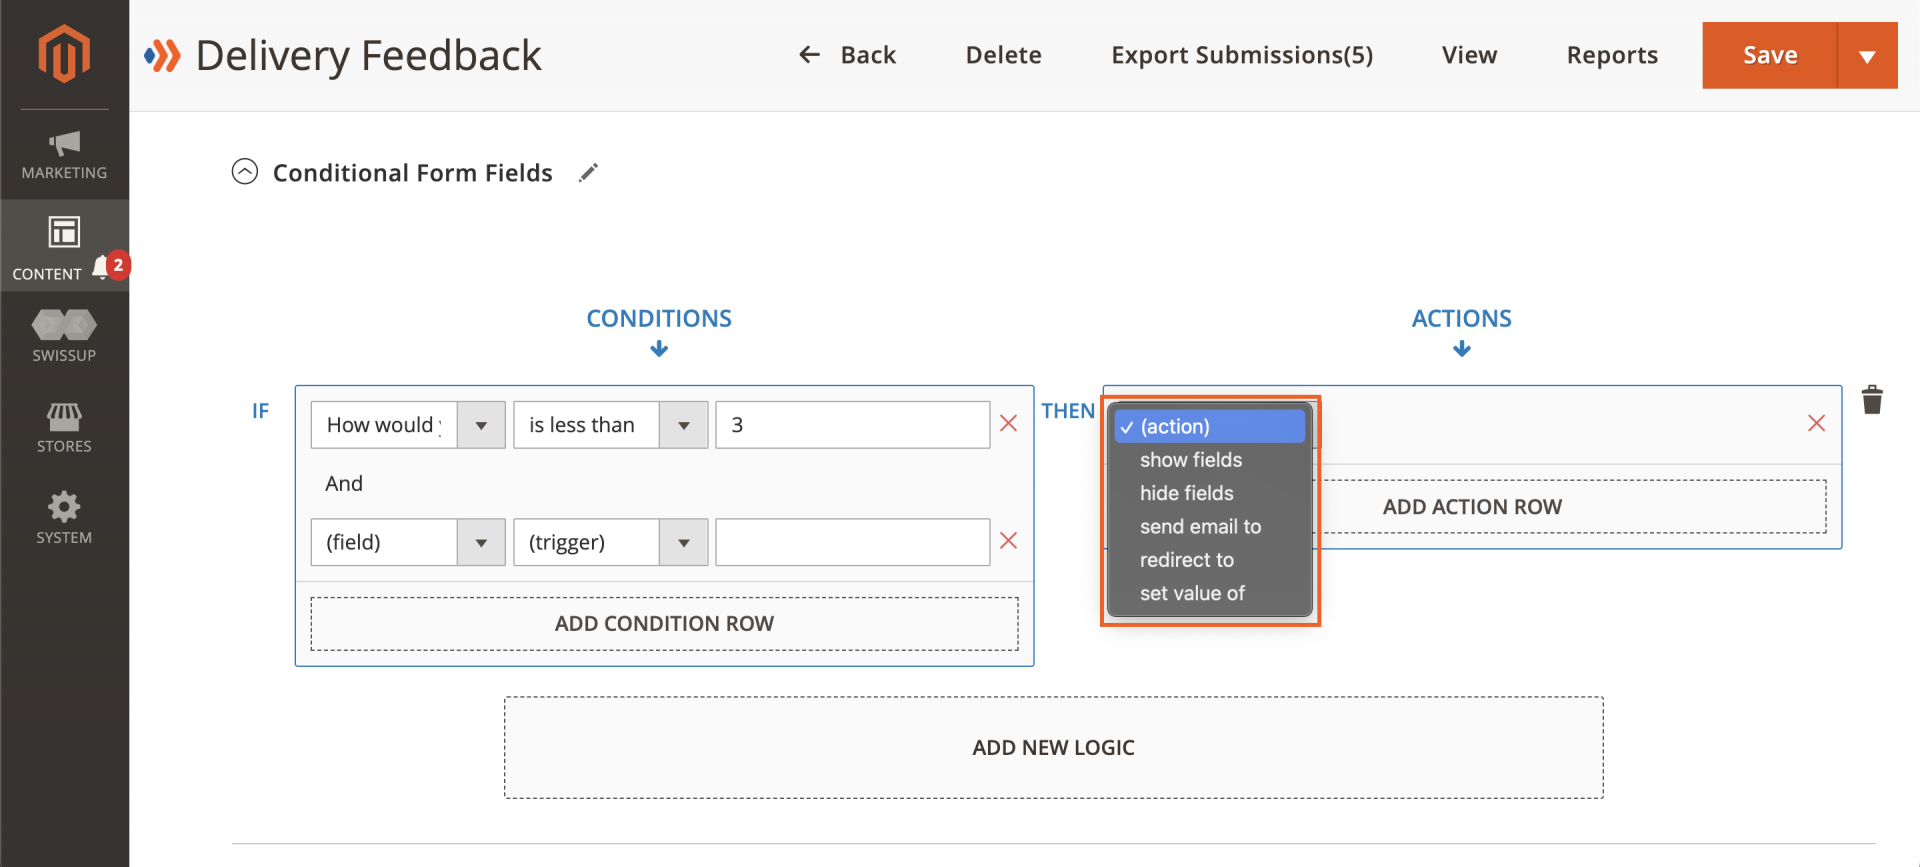
Task: Remove the (field) condition row with red X
Action: 1008,541
